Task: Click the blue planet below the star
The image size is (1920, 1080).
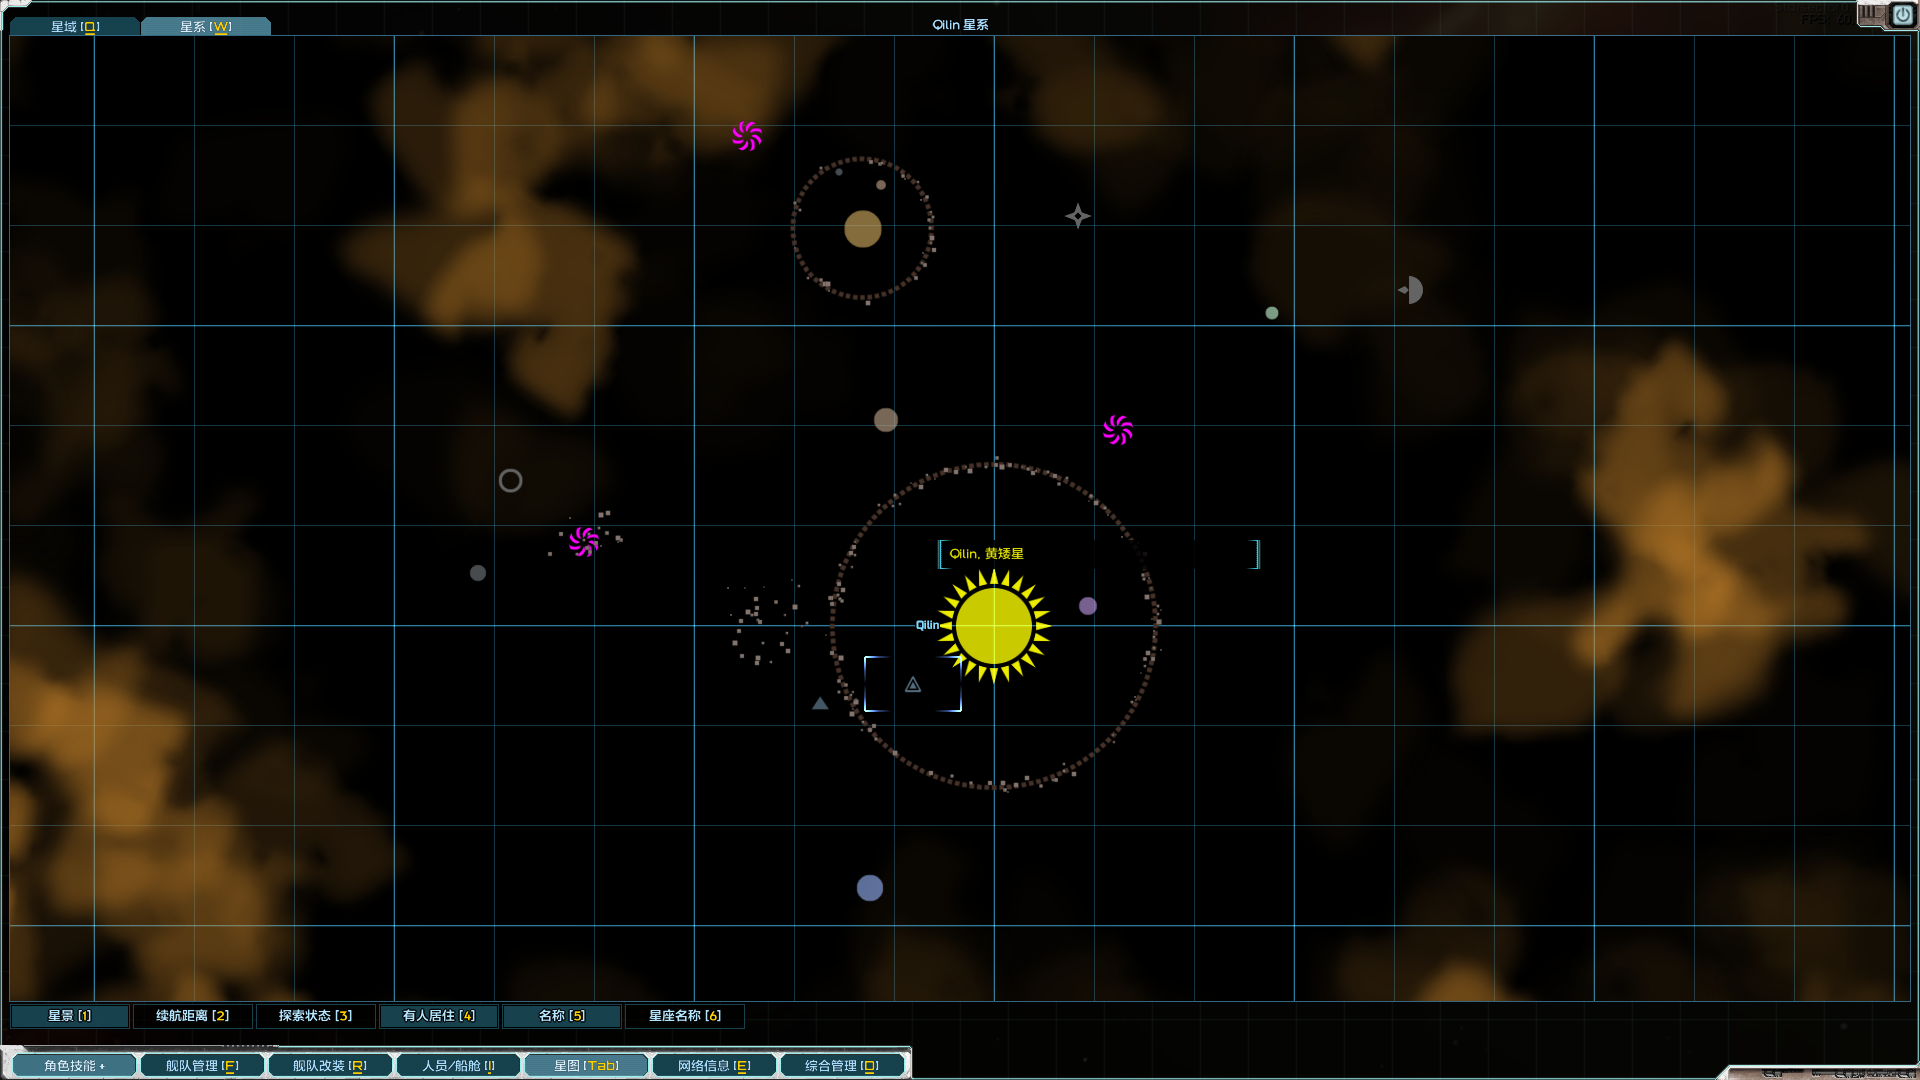Action: pyautogui.click(x=870, y=888)
